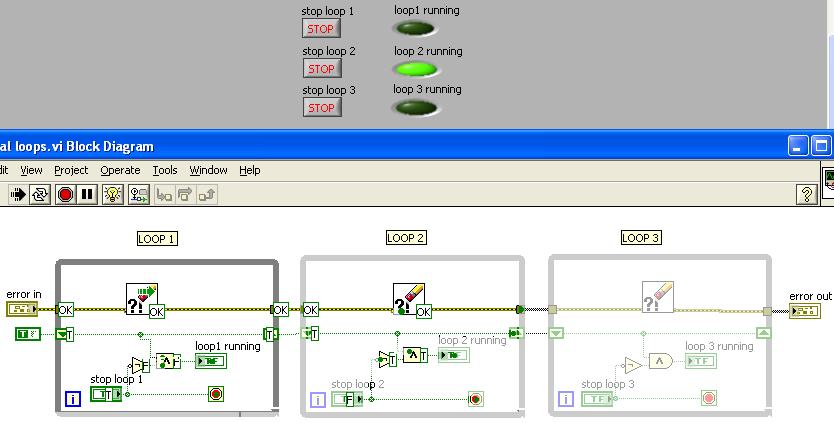The image size is (834, 423).
Task: Select the True boolean constant left of Loop 1
Action: (28, 334)
